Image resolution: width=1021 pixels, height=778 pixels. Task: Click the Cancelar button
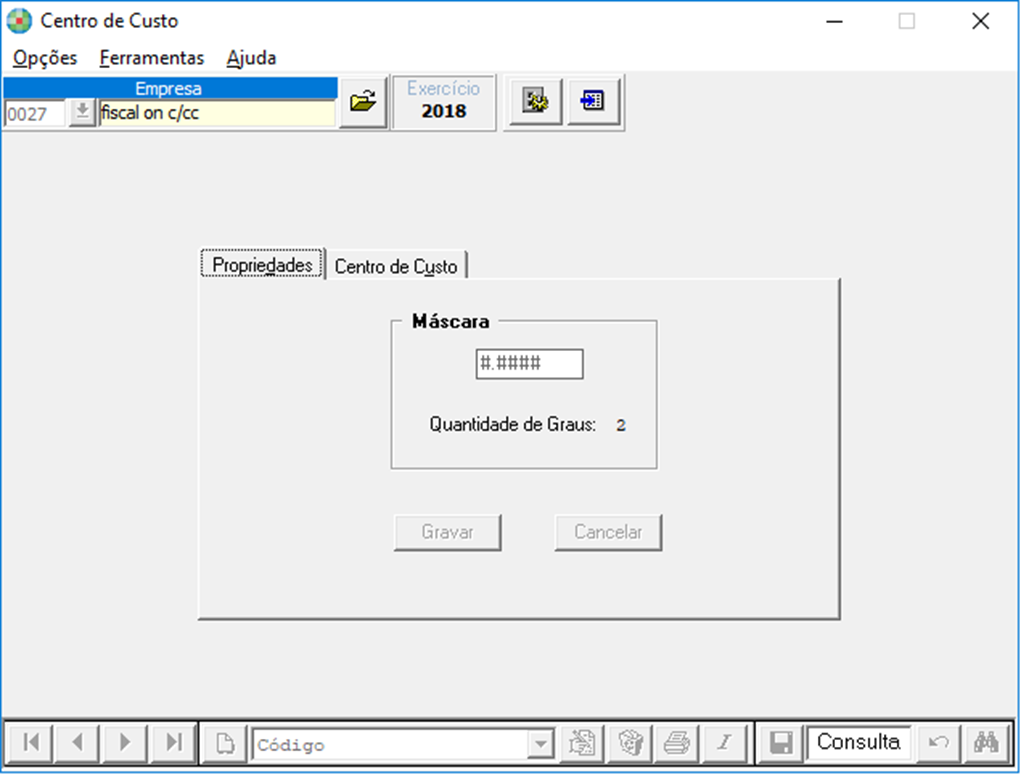point(608,533)
